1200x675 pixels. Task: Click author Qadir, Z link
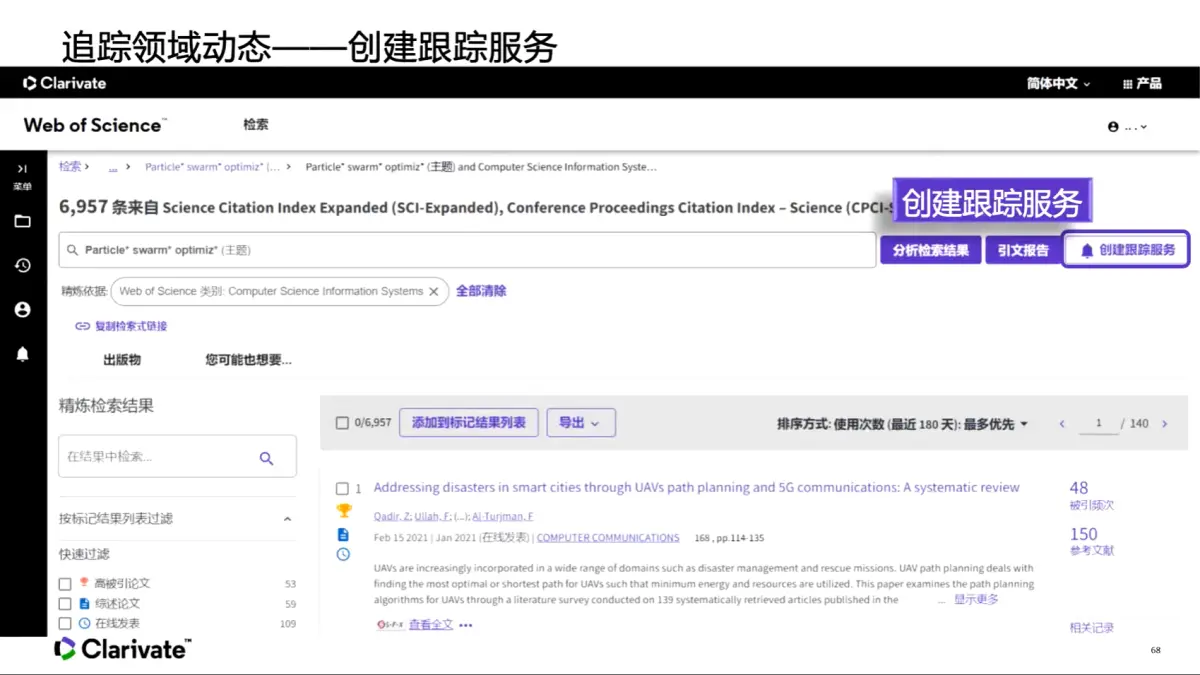[x=390, y=517]
